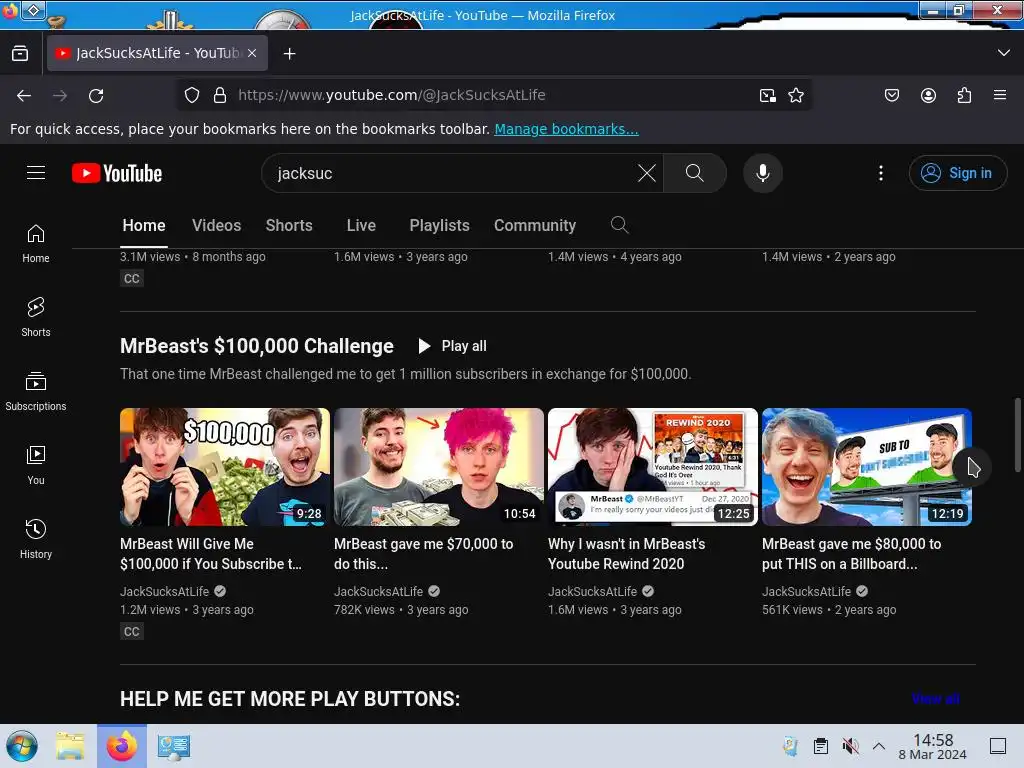List all tabs with the dropdown chevron
The width and height of the screenshot is (1024, 768).
[1004, 53]
